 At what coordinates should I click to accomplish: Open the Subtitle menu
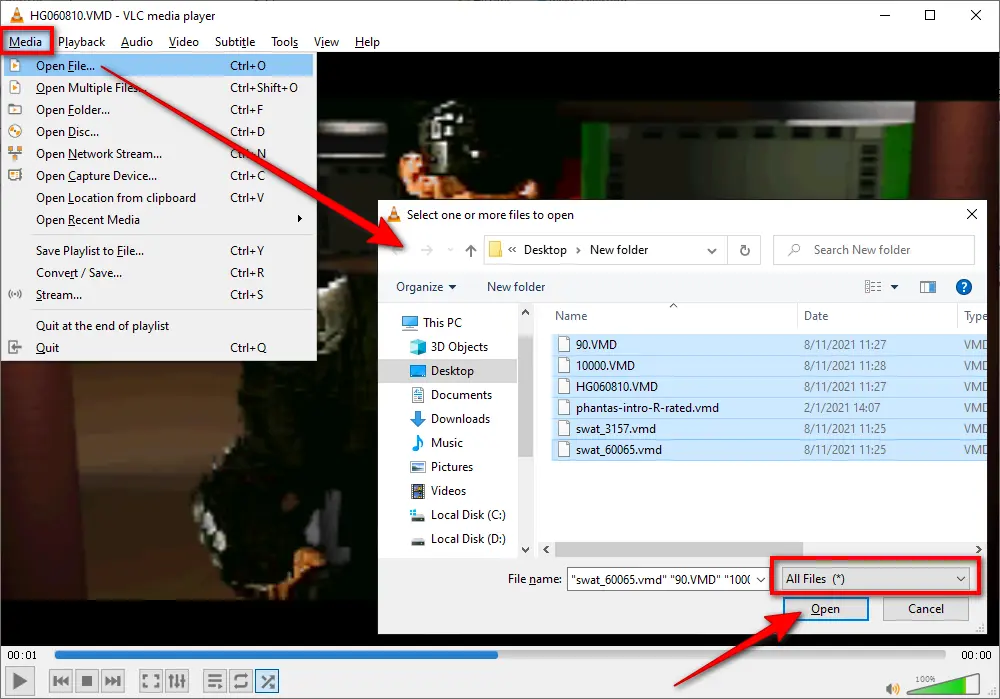click(235, 41)
